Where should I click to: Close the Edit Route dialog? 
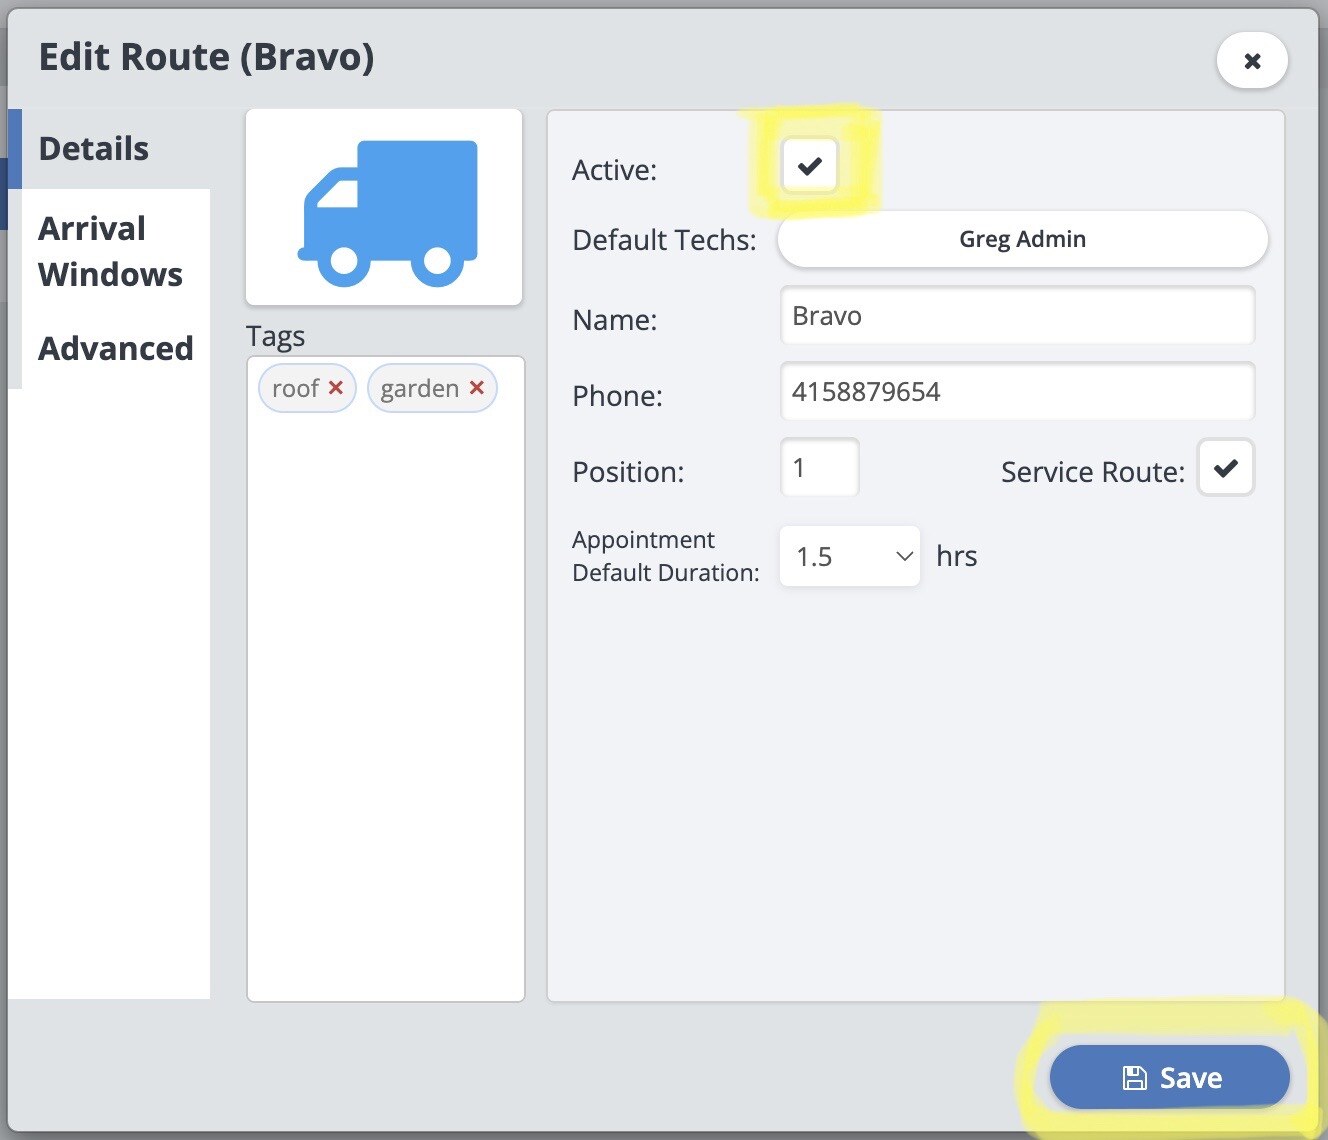coord(1251,61)
